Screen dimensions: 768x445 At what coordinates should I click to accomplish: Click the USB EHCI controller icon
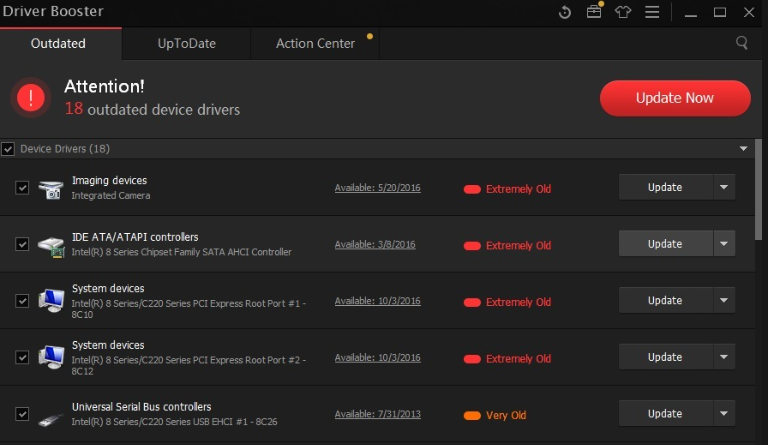click(51, 419)
